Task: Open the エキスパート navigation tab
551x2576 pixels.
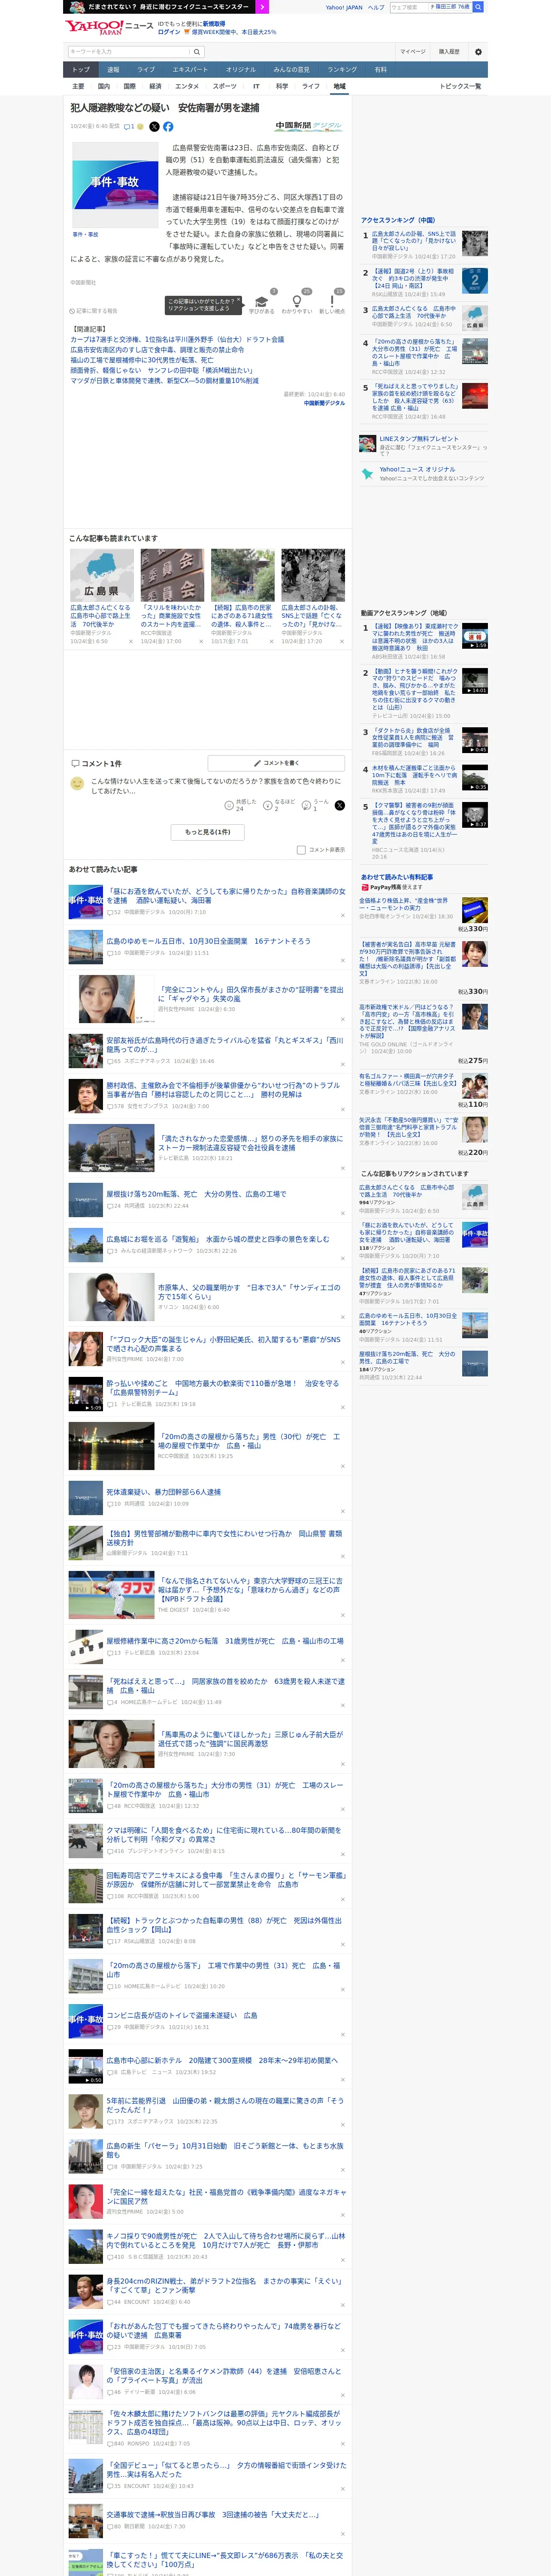Action: point(190,70)
